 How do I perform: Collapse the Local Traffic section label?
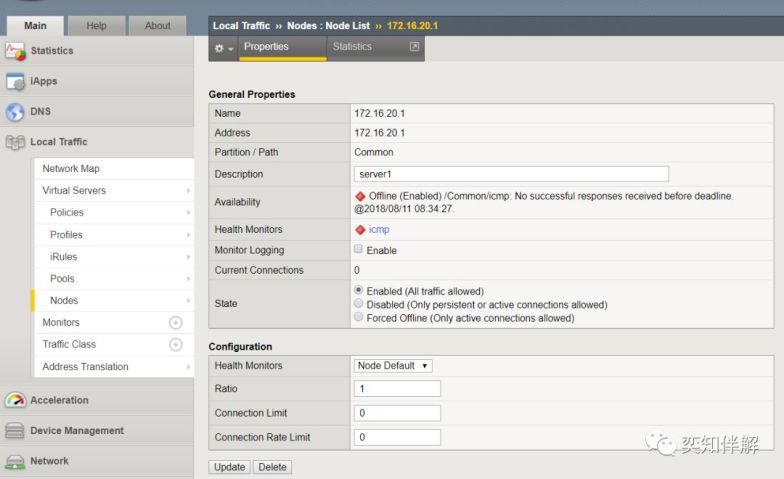[58, 142]
